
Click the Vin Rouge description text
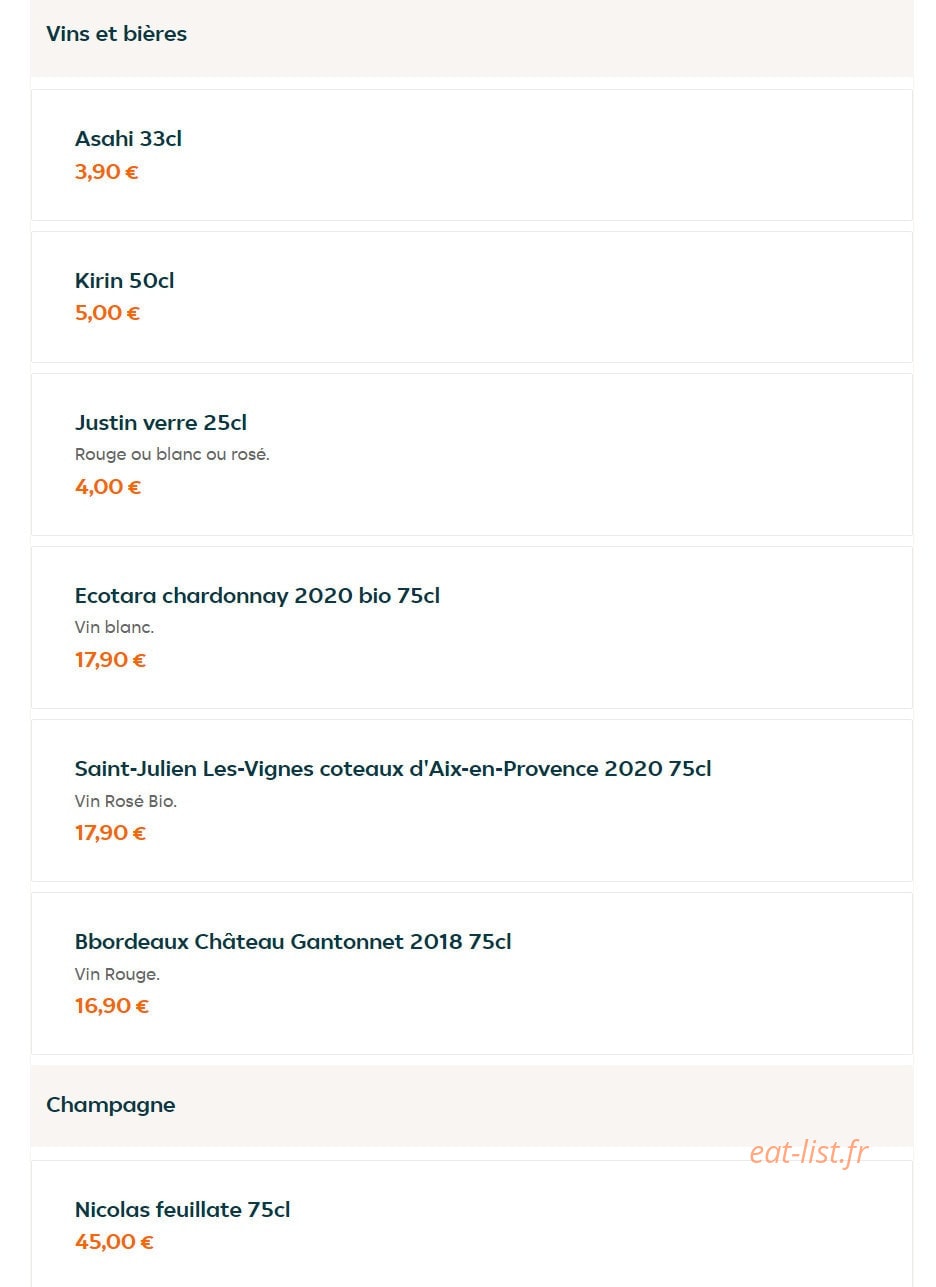tap(117, 974)
